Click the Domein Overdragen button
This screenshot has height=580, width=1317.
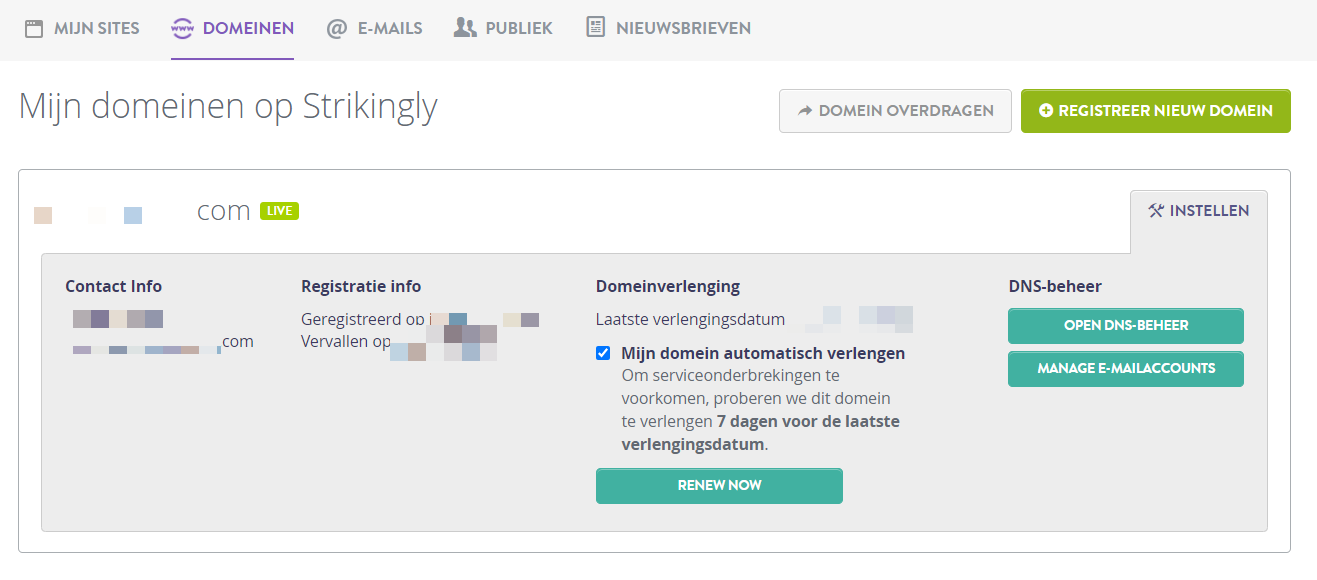(x=895, y=111)
